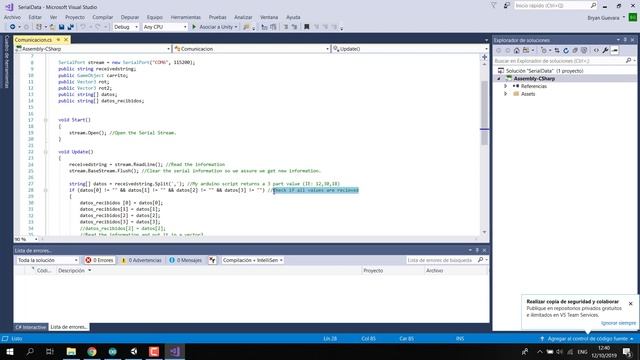Open Unity from the taskbar
Image resolution: width=640 pixels, height=360 pixels.
pyautogui.click(x=133, y=351)
